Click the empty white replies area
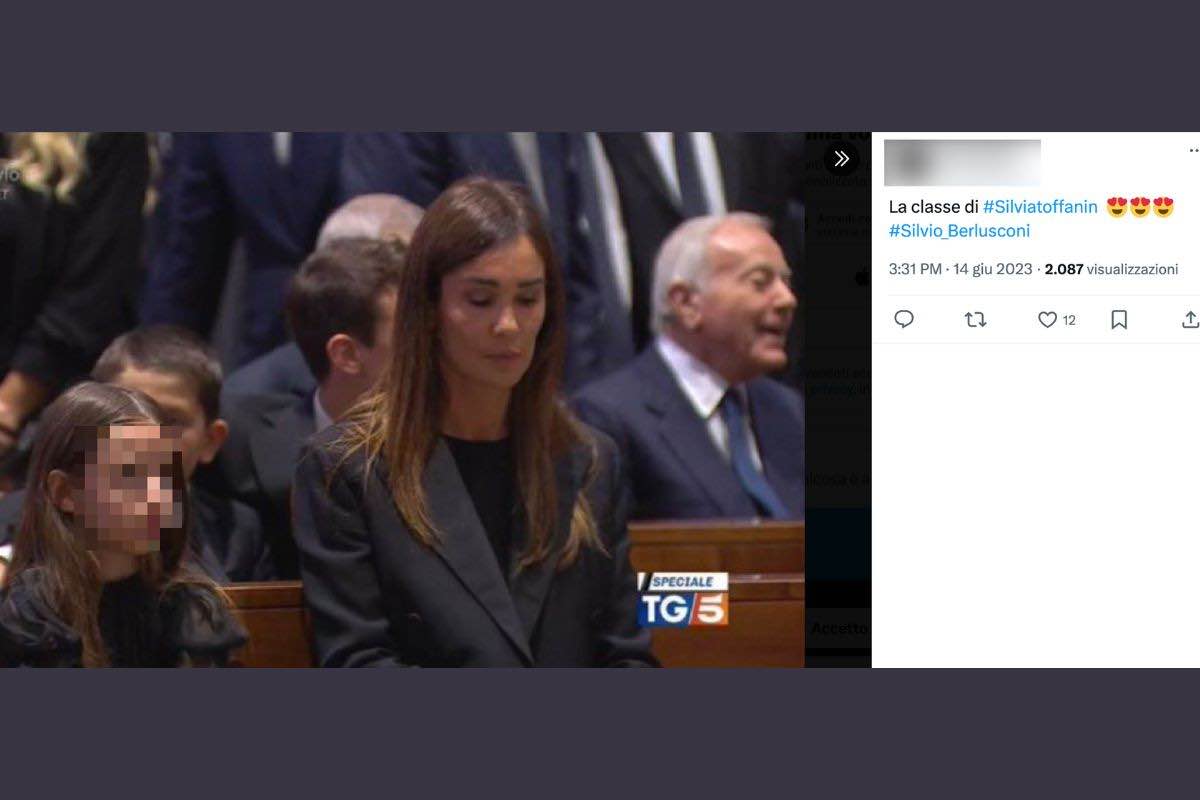This screenshot has width=1200, height=800. tap(1036, 505)
